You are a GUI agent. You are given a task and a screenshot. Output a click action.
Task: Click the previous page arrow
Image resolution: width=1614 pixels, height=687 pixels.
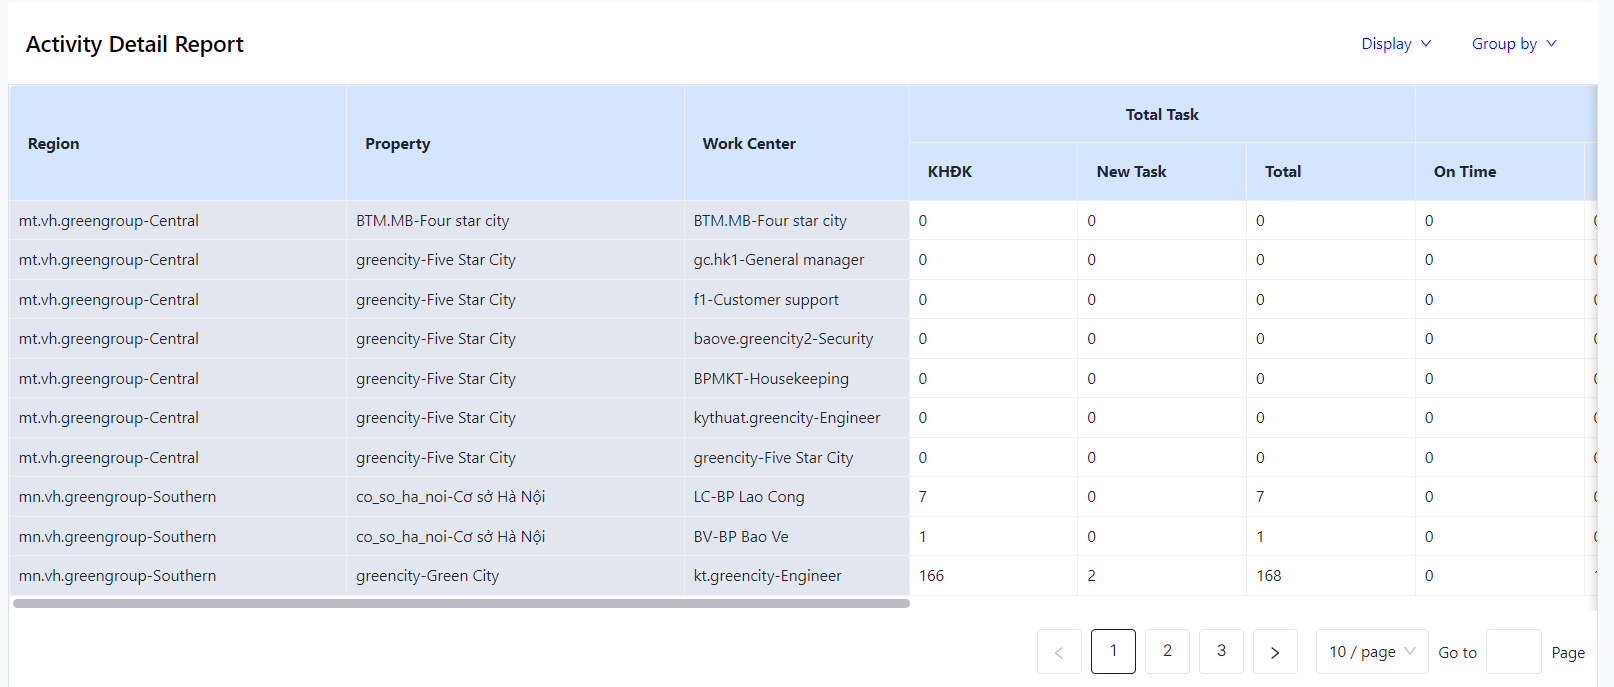click(1059, 652)
